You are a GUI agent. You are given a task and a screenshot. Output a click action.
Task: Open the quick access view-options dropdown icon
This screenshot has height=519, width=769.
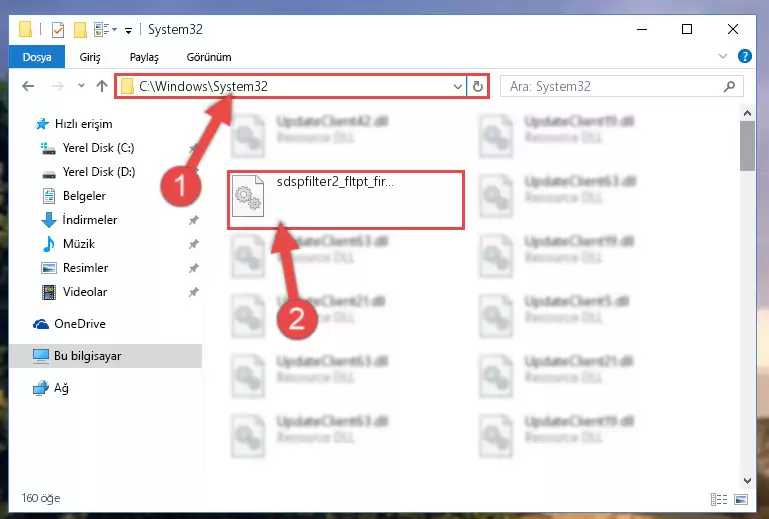(105, 30)
